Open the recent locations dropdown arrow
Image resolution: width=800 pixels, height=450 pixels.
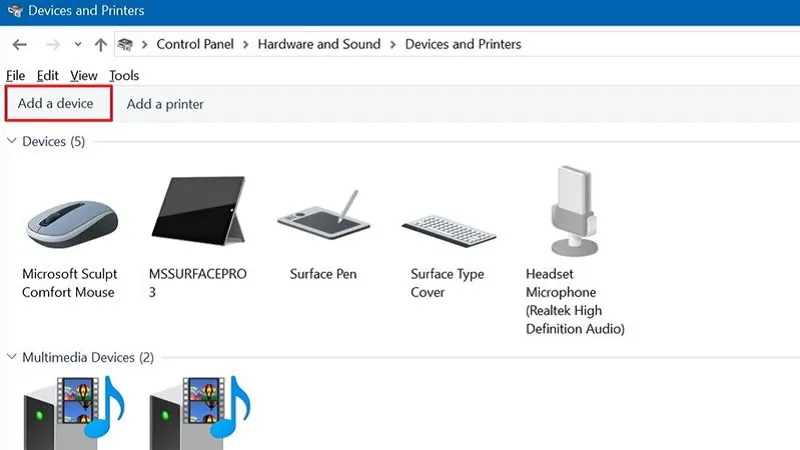click(78, 45)
